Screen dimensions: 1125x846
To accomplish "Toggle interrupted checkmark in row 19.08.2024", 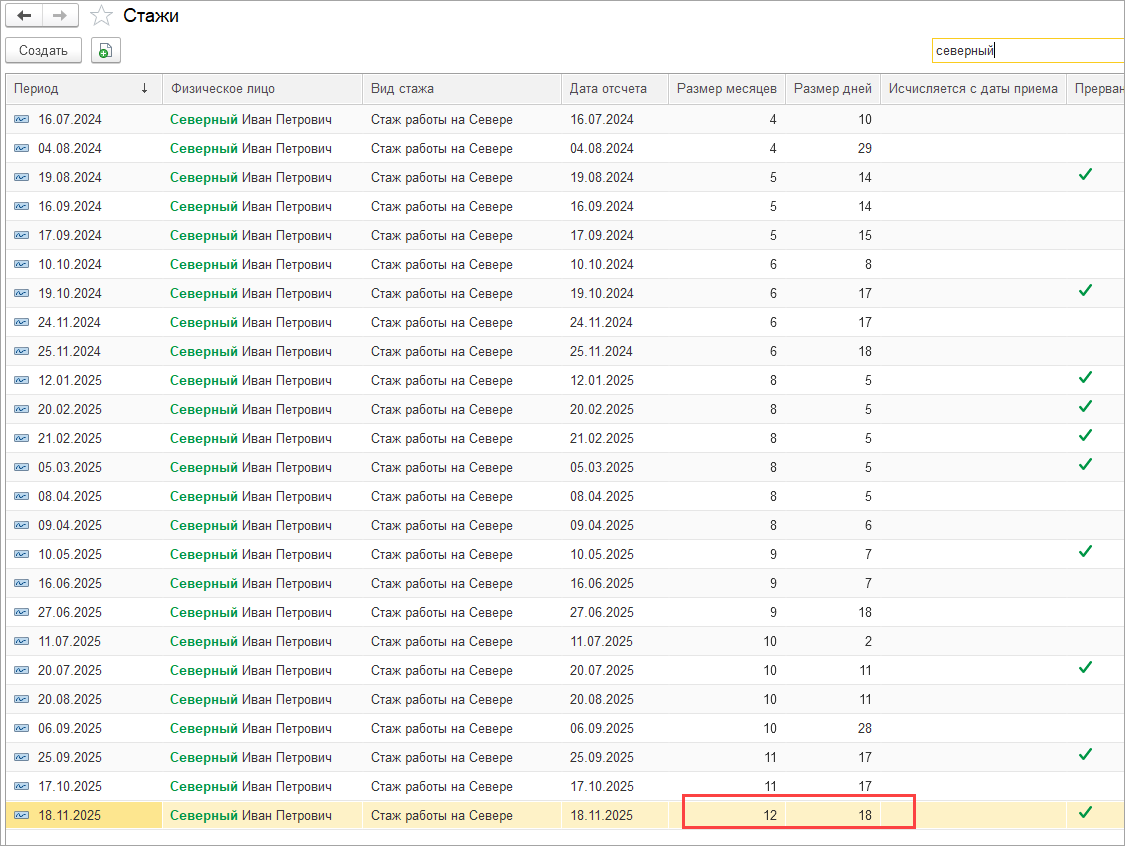I will pyautogui.click(x=1085, y=175).
